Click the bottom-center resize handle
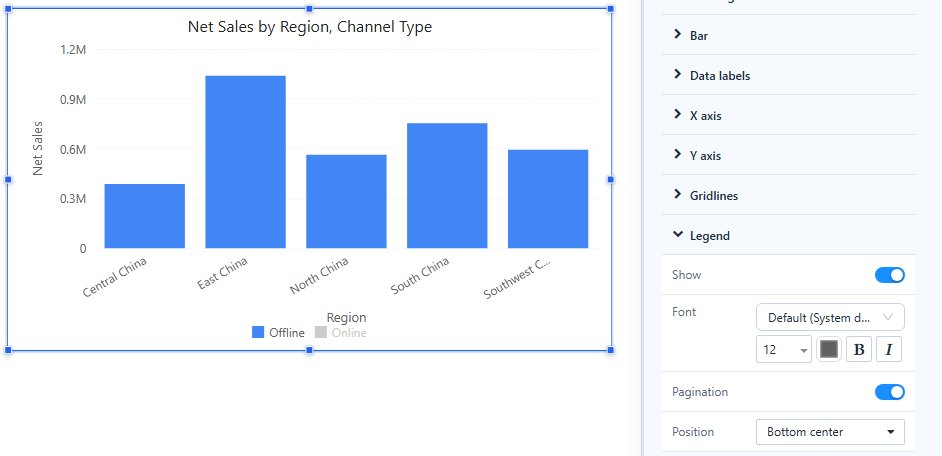Viewport: 942px width, 456px height. click(x=309, y=350)
